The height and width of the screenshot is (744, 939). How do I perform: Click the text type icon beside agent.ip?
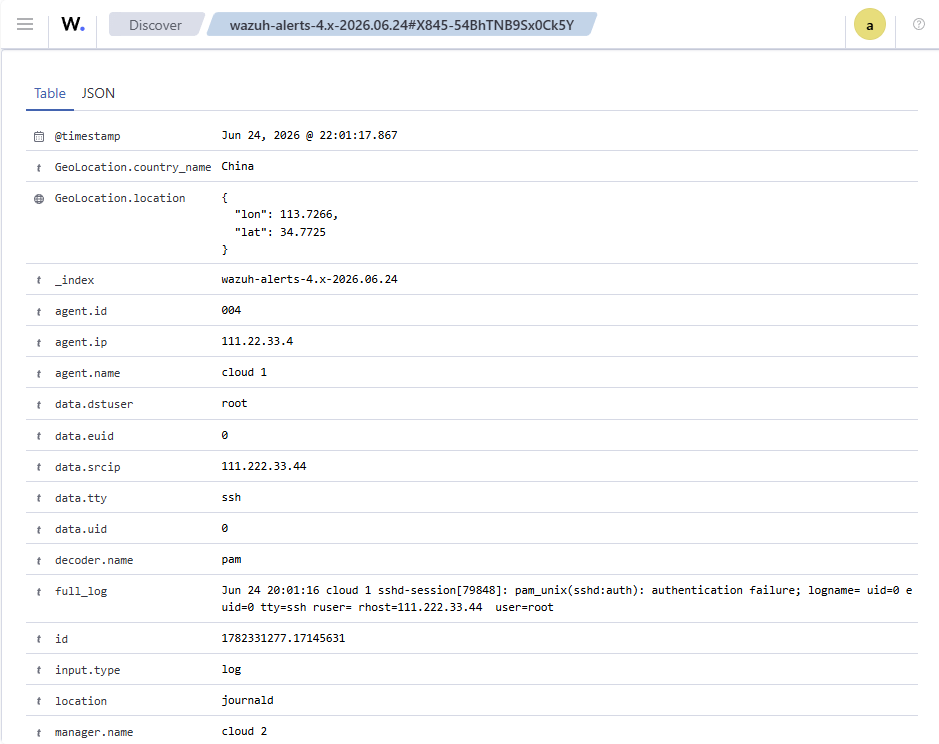[x=39, y=343]
